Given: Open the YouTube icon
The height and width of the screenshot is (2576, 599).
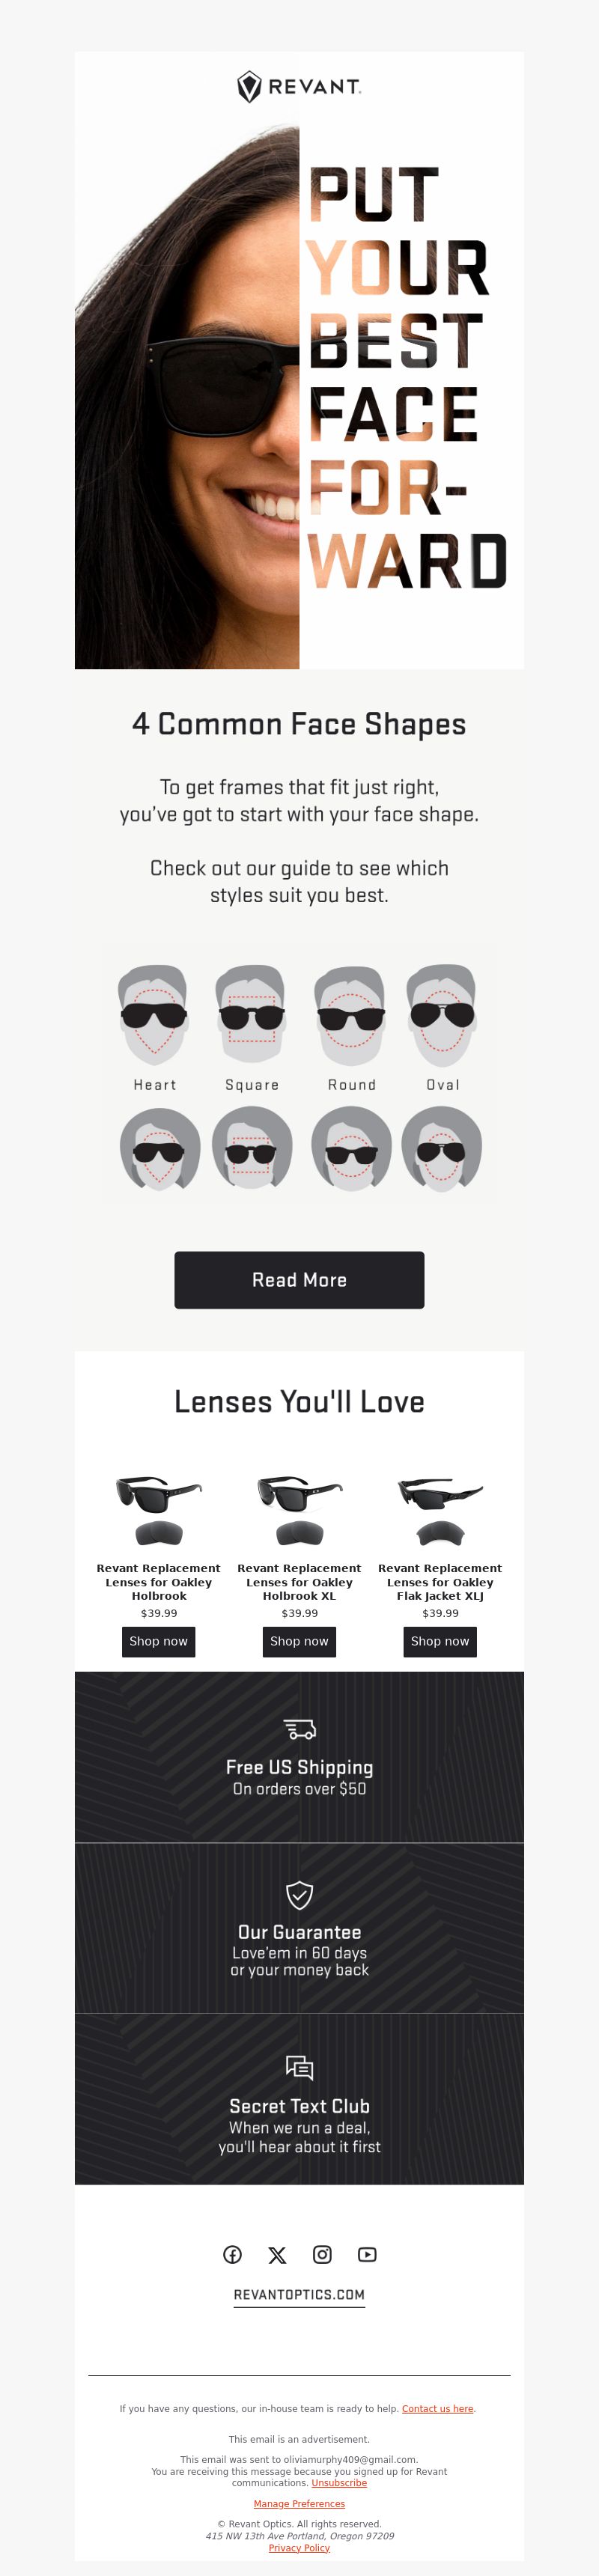Looking at the screenshot, I should click(367, 2254).
